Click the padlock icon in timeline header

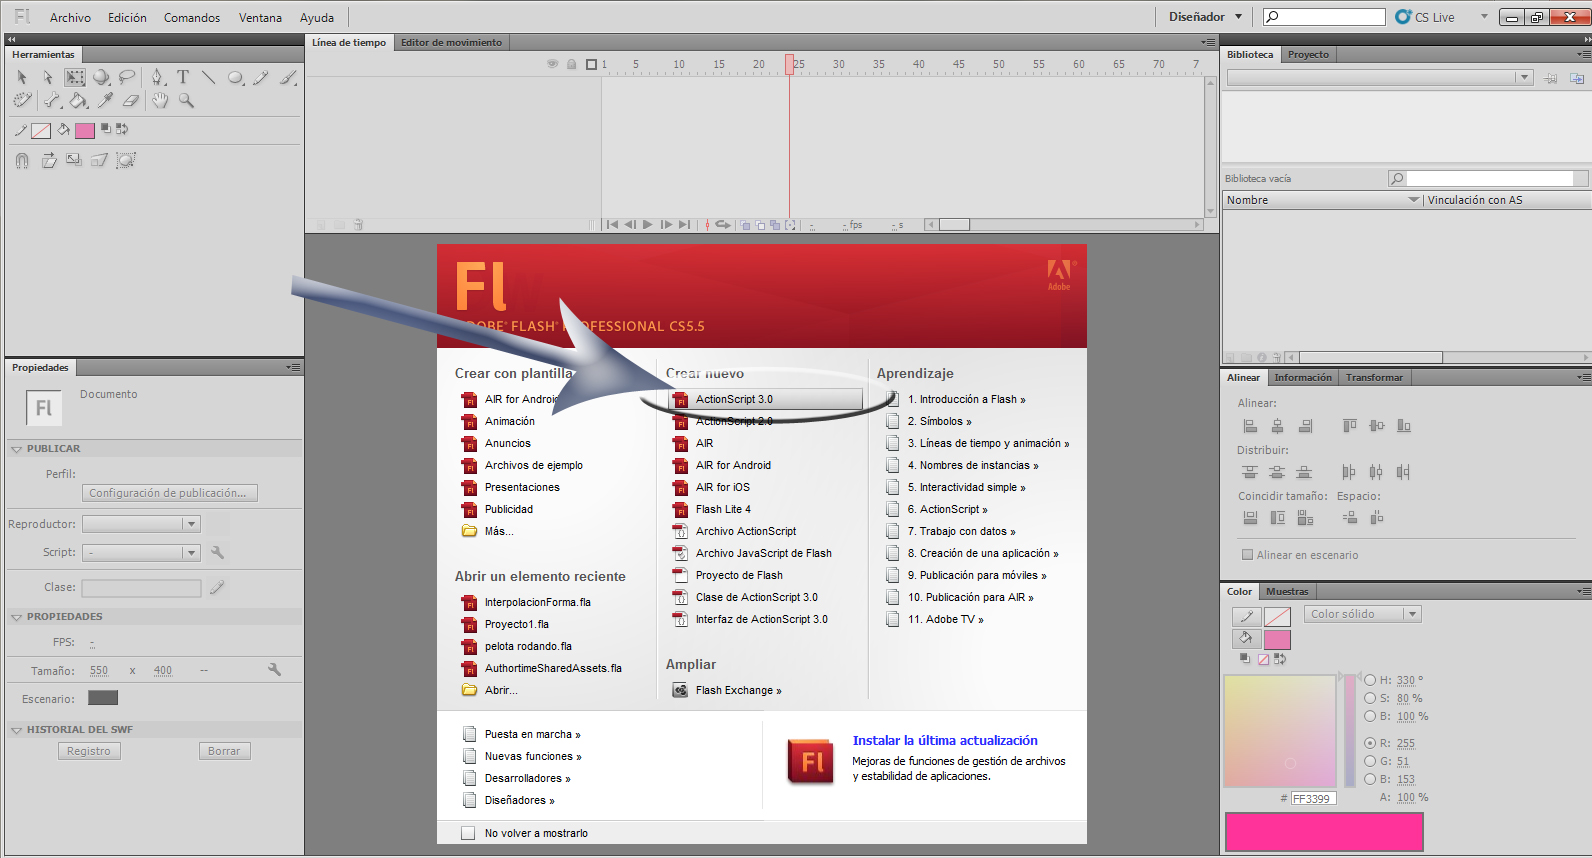tap(572, 64)
